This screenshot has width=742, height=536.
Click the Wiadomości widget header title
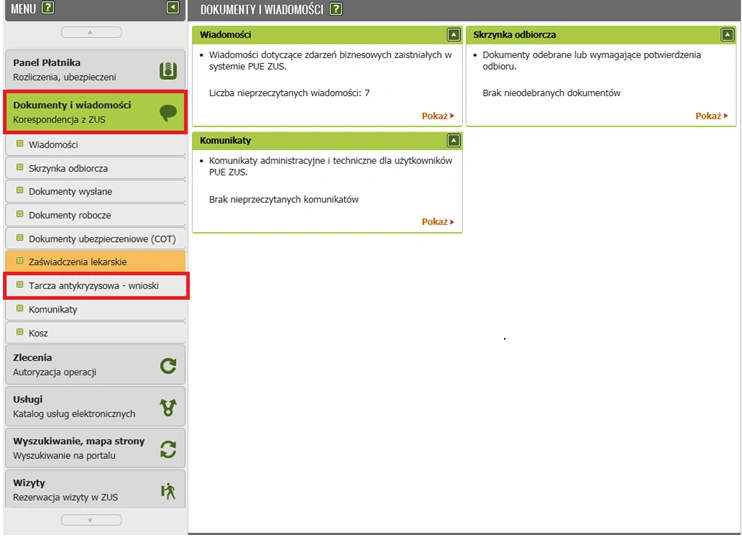coord(225,35)
